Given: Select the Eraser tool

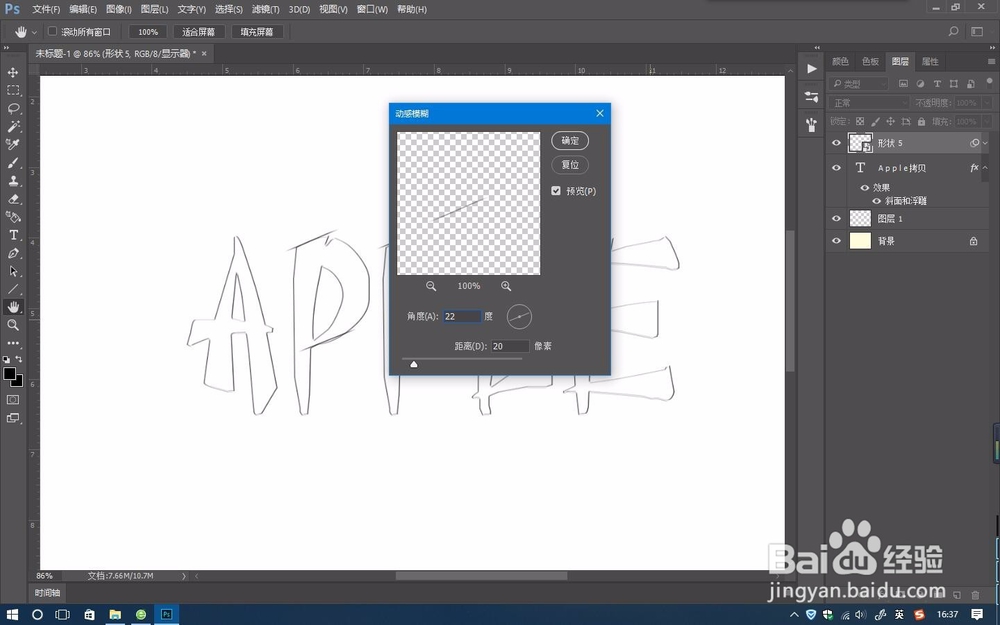Looking at the screenshot, I should click(x=13, y=198).
